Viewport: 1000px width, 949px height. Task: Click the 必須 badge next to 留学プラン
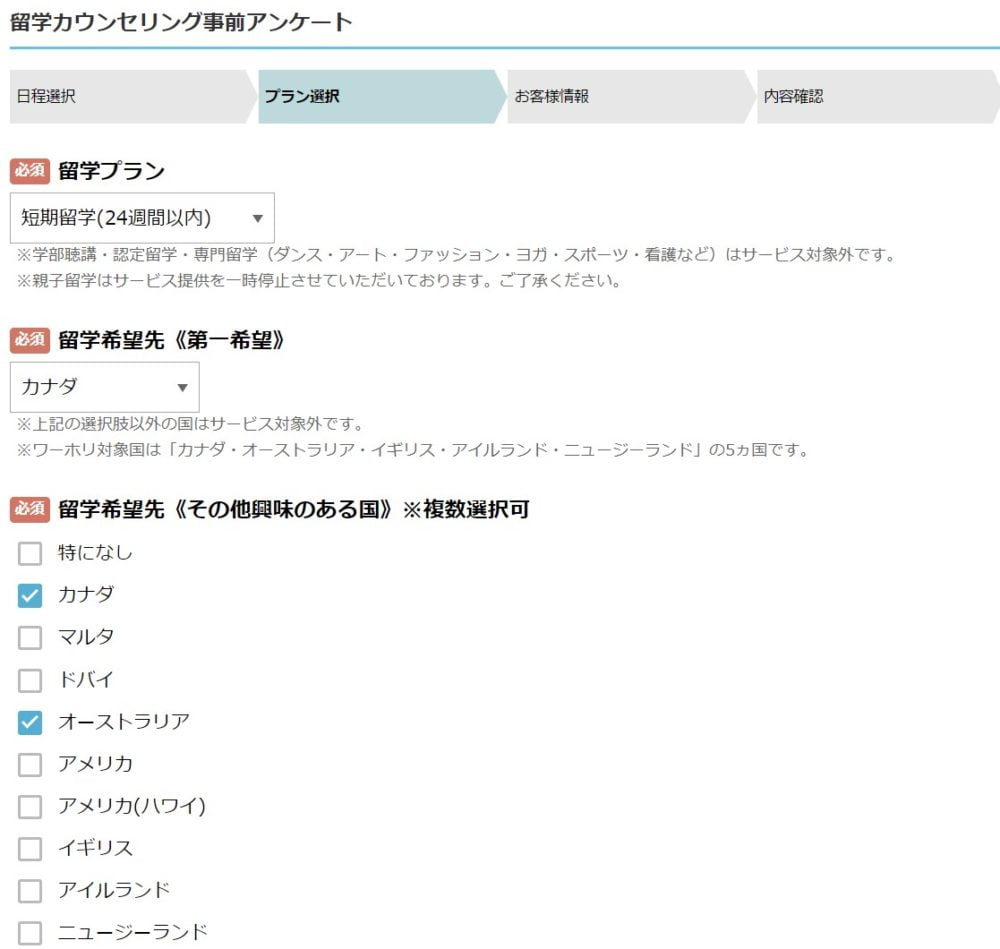coord(27,170)
